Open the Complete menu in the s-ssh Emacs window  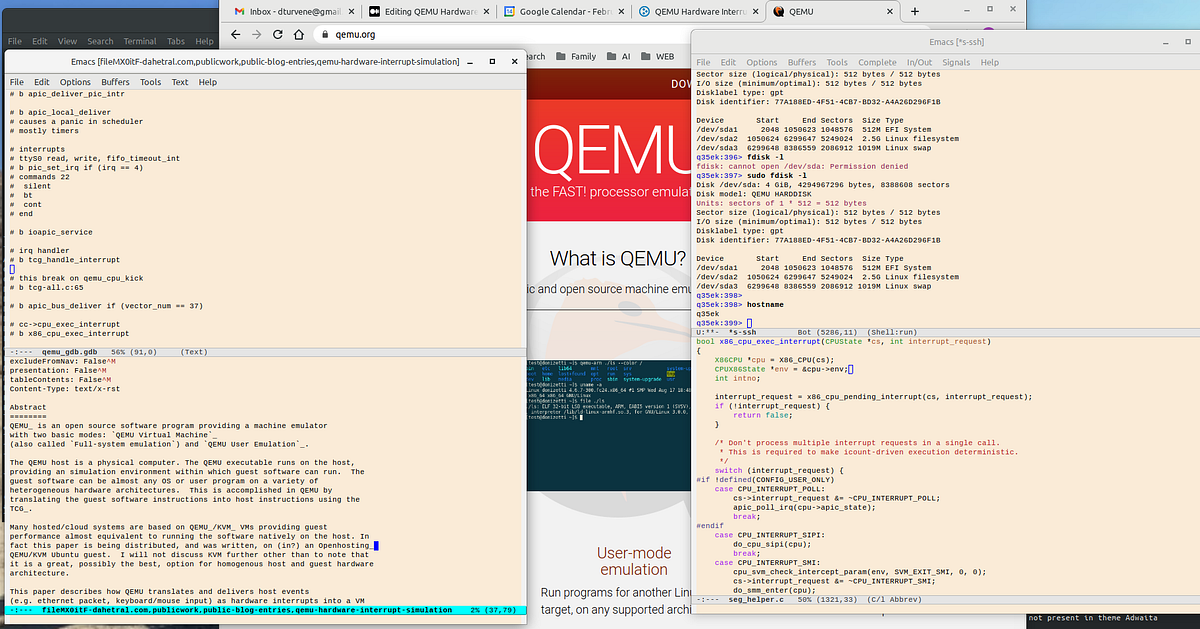(876, 62)
